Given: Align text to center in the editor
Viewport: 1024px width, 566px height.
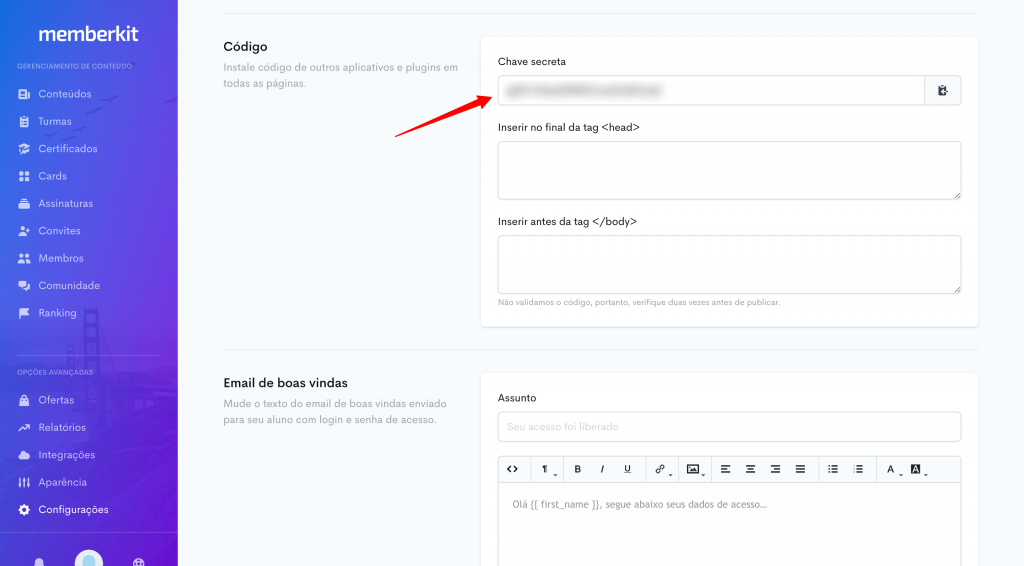Looking at the screenshot, I should click(750, 469).
